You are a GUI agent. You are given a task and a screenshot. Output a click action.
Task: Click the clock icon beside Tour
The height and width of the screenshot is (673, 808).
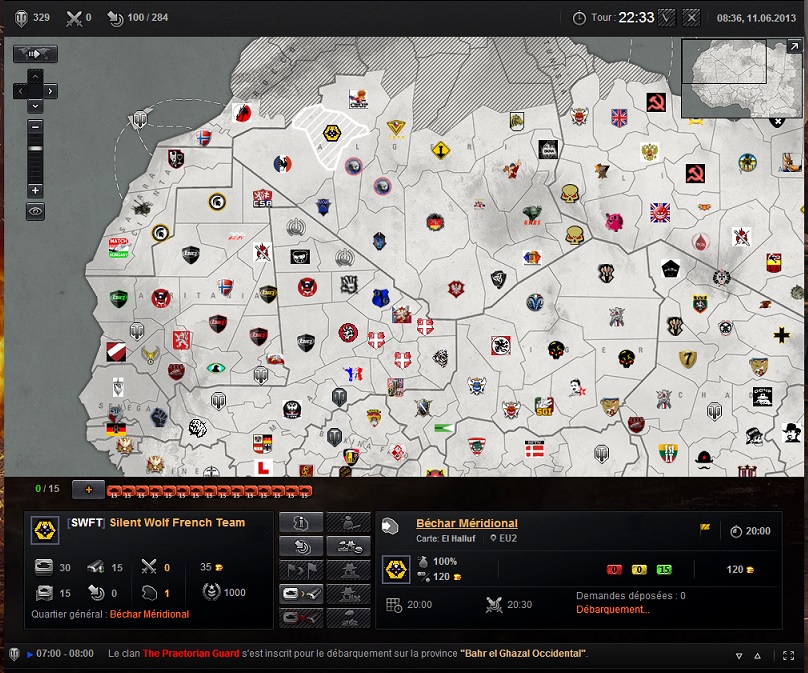[x=579, y=18]
